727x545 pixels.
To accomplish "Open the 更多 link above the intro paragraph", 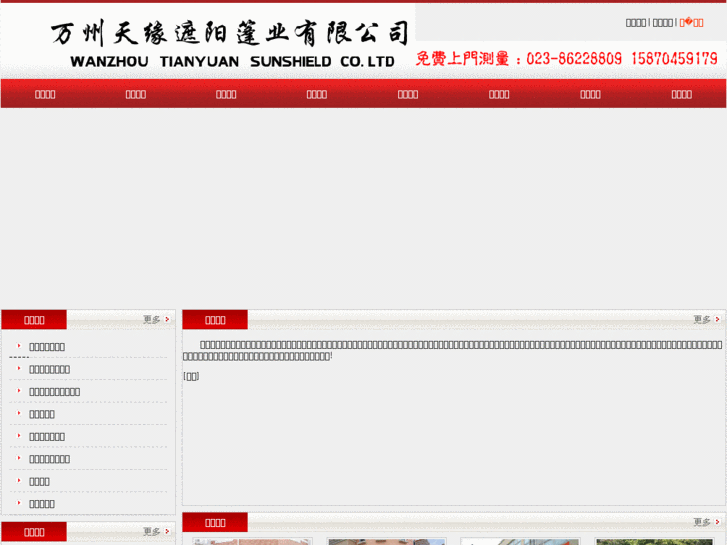I will [707, 319].
